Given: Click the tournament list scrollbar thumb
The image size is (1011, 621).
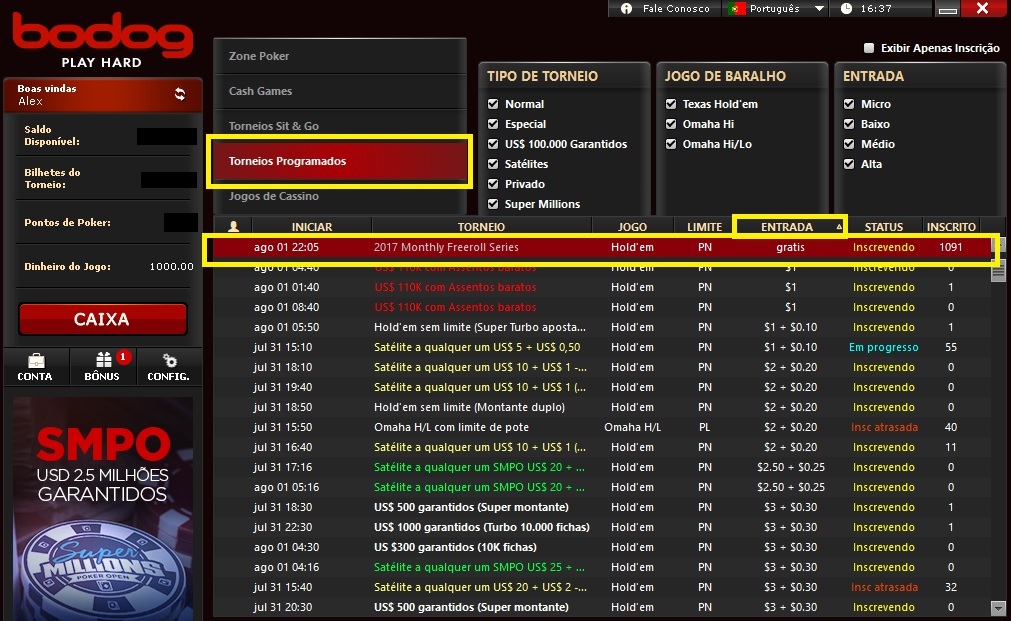Looking at the screenshot, I should 998,271.
